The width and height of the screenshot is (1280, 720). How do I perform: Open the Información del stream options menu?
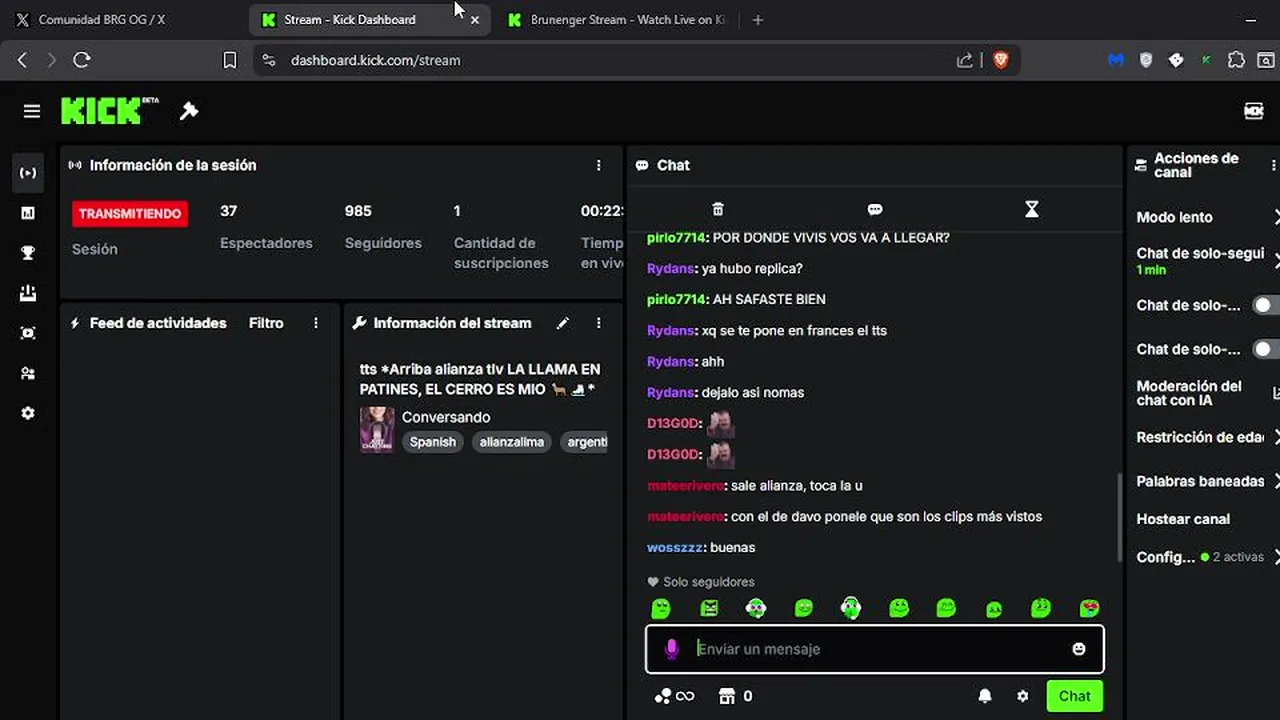pyautogui.click(x=599, y=323)
